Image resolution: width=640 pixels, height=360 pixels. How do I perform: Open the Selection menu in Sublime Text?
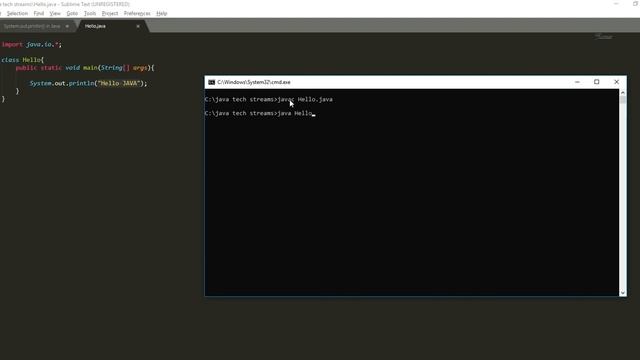(17, 13)
